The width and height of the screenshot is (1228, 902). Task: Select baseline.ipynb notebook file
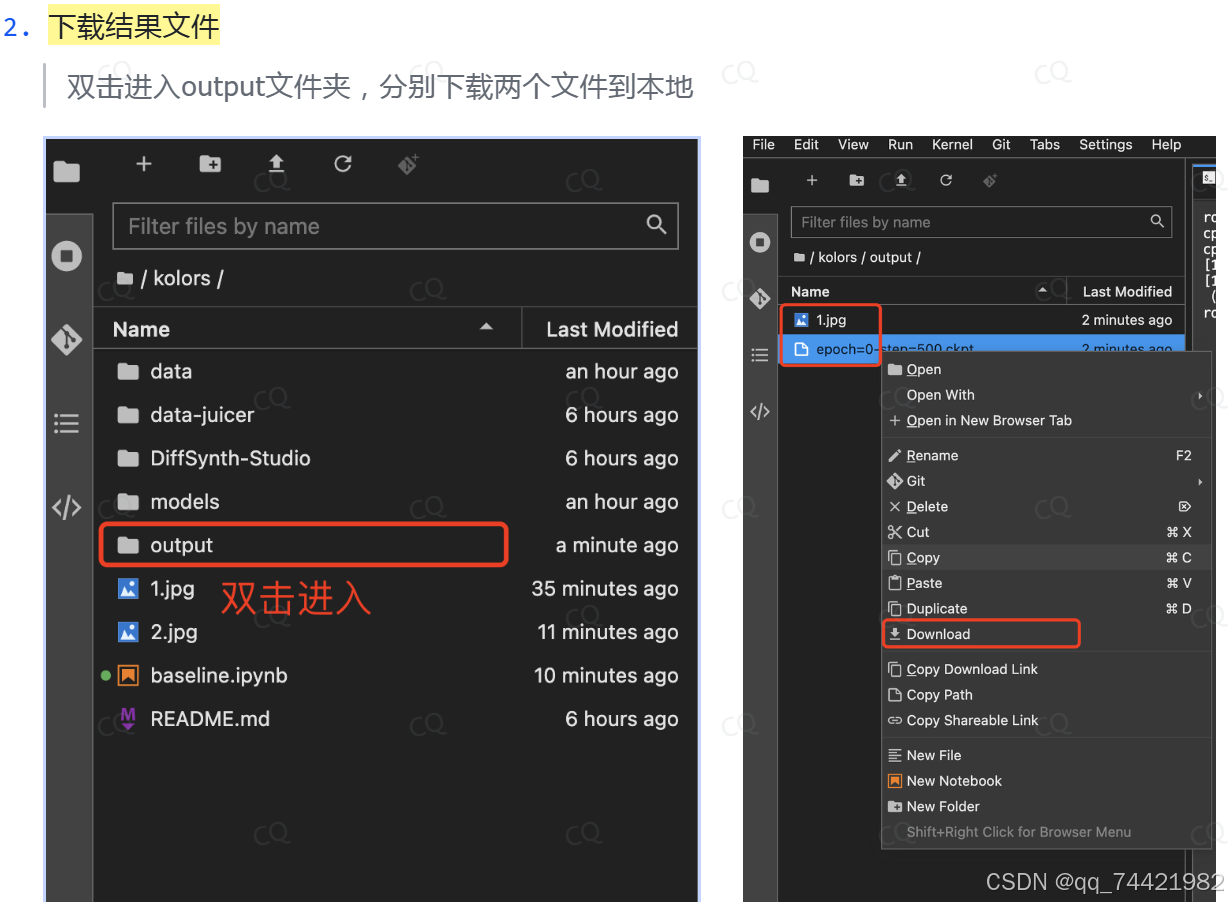218,676
